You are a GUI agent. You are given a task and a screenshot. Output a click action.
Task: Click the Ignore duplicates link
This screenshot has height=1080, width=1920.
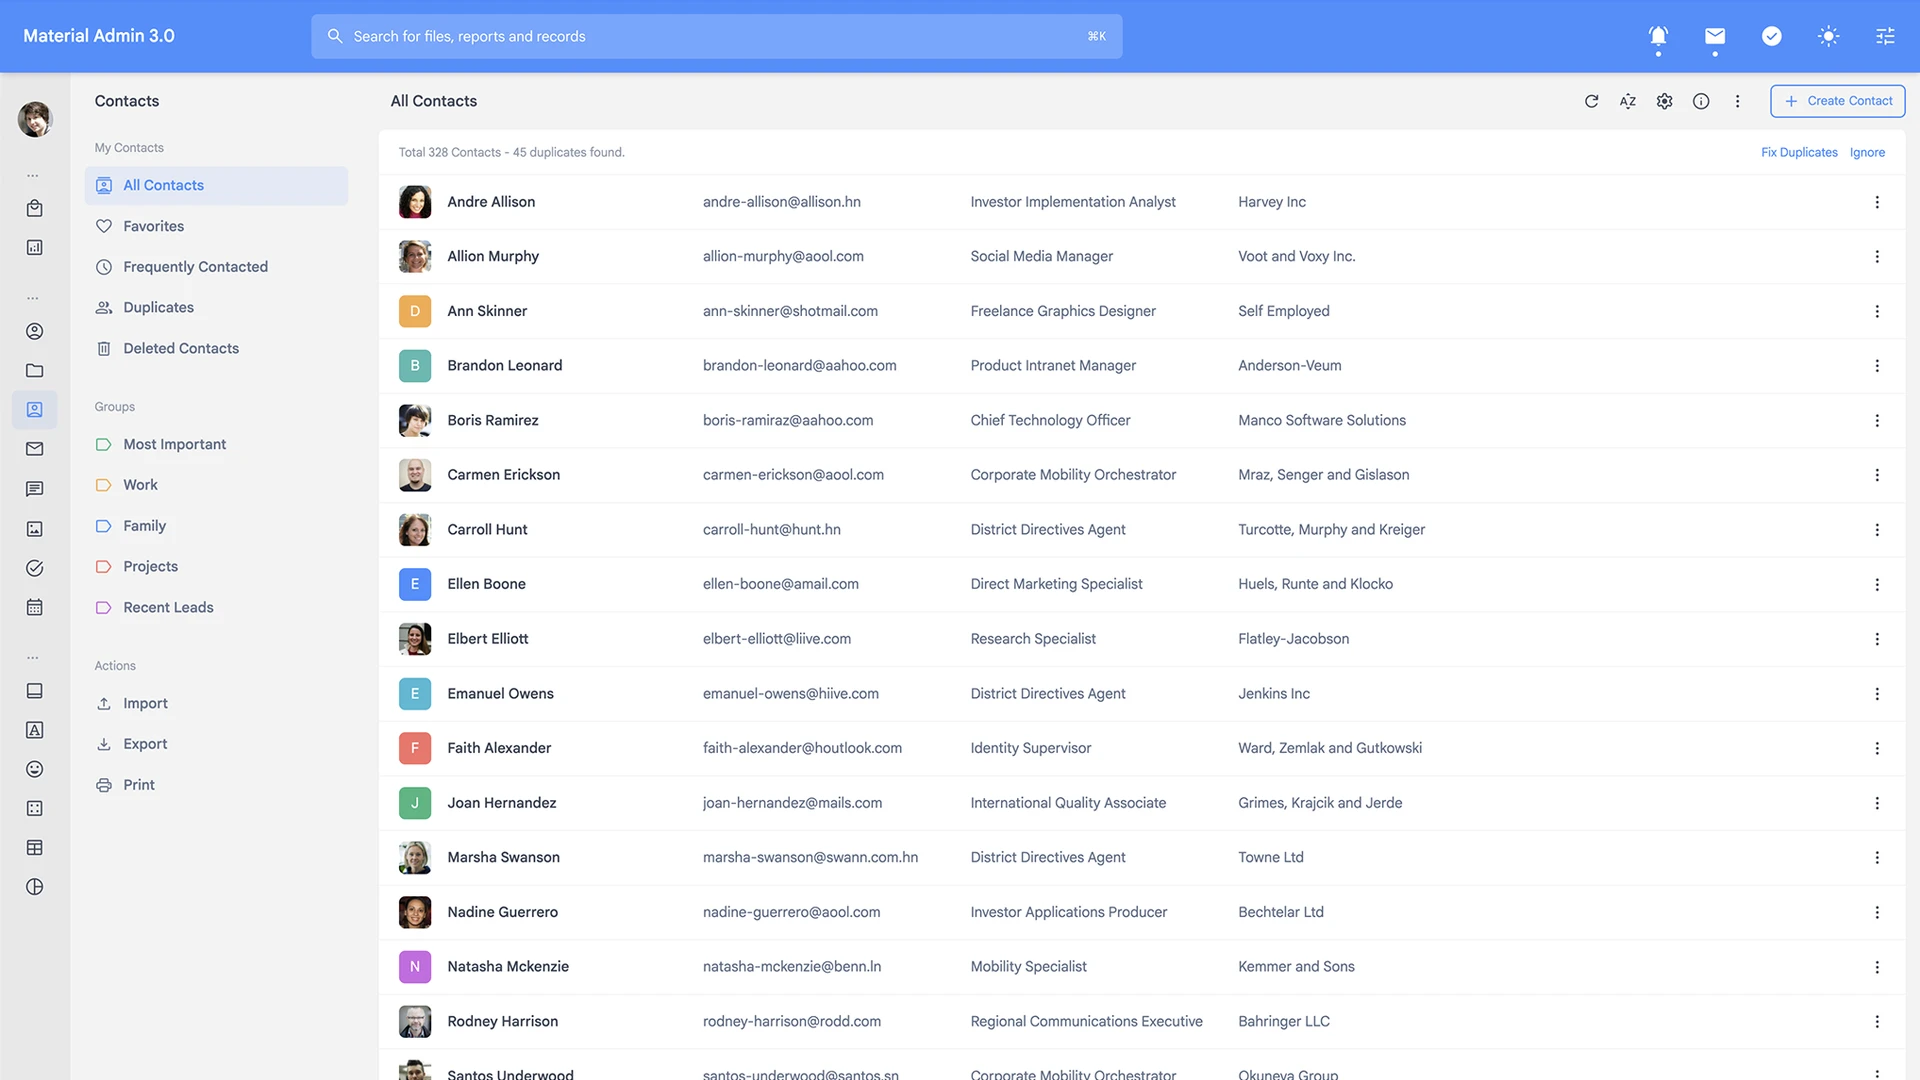tap(1867, 152)
